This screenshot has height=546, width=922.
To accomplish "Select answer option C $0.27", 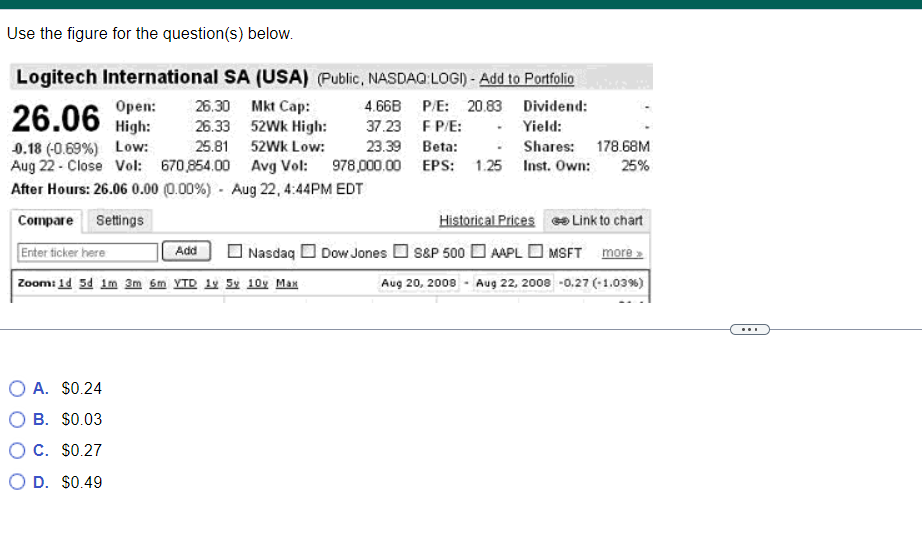I will (x=17, y=450).
